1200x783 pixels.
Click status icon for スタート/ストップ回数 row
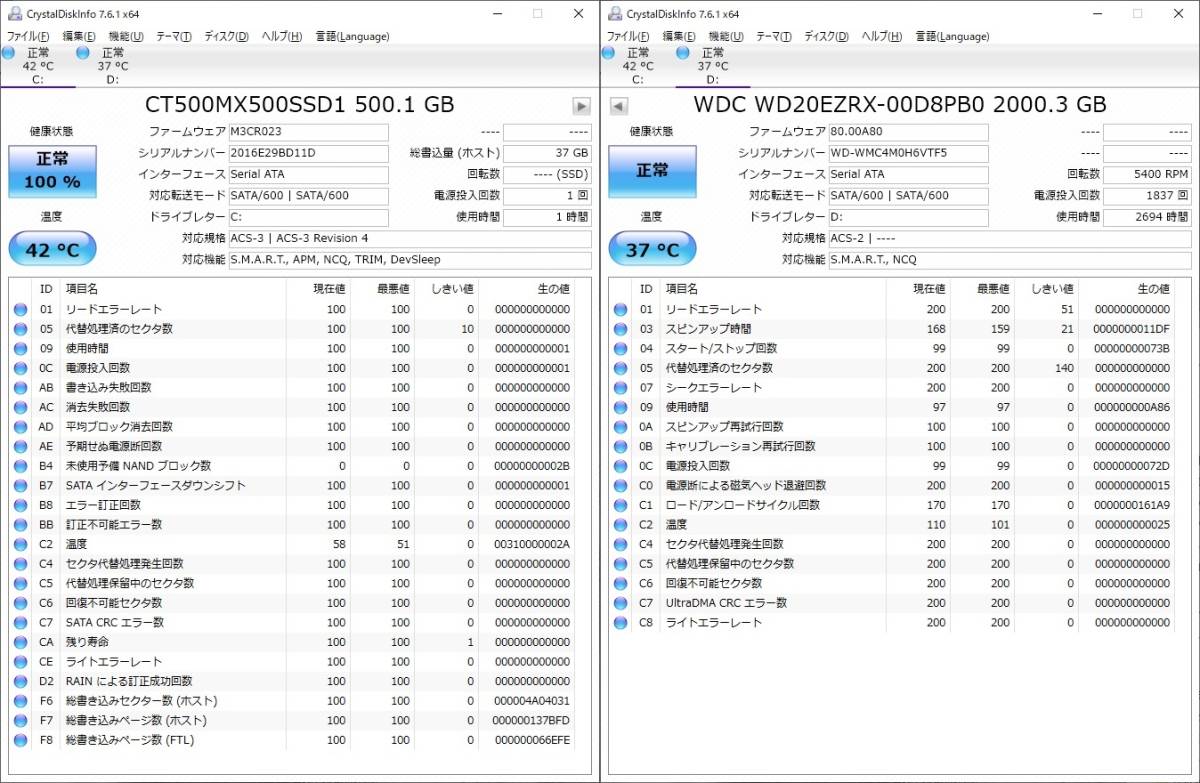pyautogui.click(x=621, y=349)
